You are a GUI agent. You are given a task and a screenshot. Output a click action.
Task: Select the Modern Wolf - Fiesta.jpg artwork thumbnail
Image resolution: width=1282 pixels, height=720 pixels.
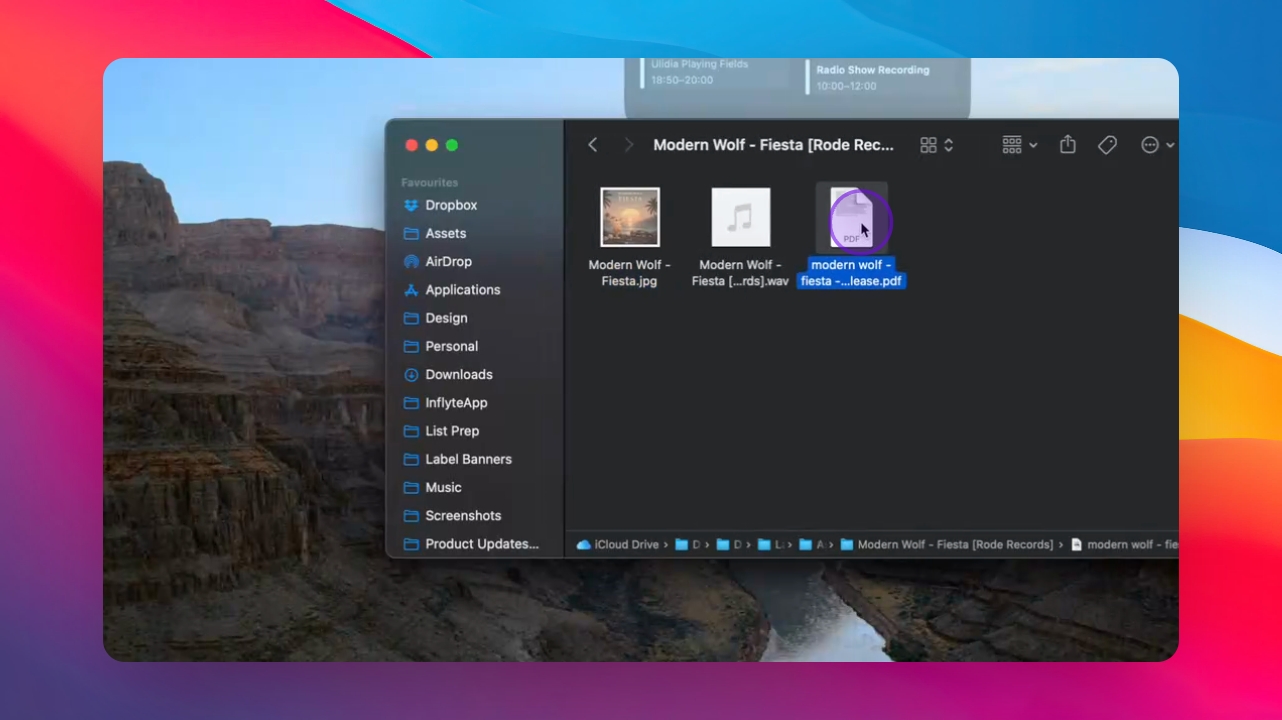(630, 217)
